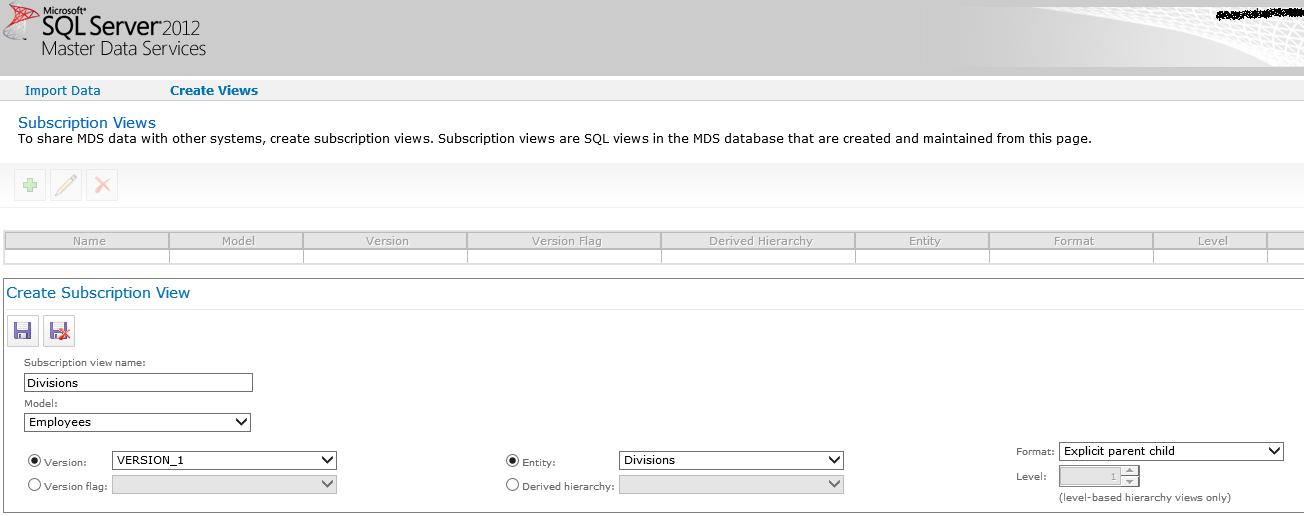Click the green plus Add subscription view icon
Viewport: 1304px width, 516px height.
[30, 185]
